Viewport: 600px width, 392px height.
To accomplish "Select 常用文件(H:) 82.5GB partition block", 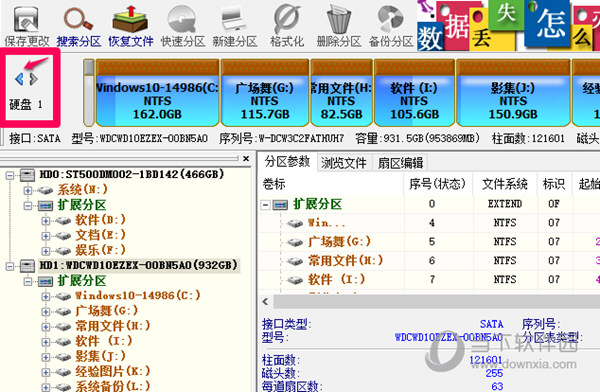I will tap(341, 93).
